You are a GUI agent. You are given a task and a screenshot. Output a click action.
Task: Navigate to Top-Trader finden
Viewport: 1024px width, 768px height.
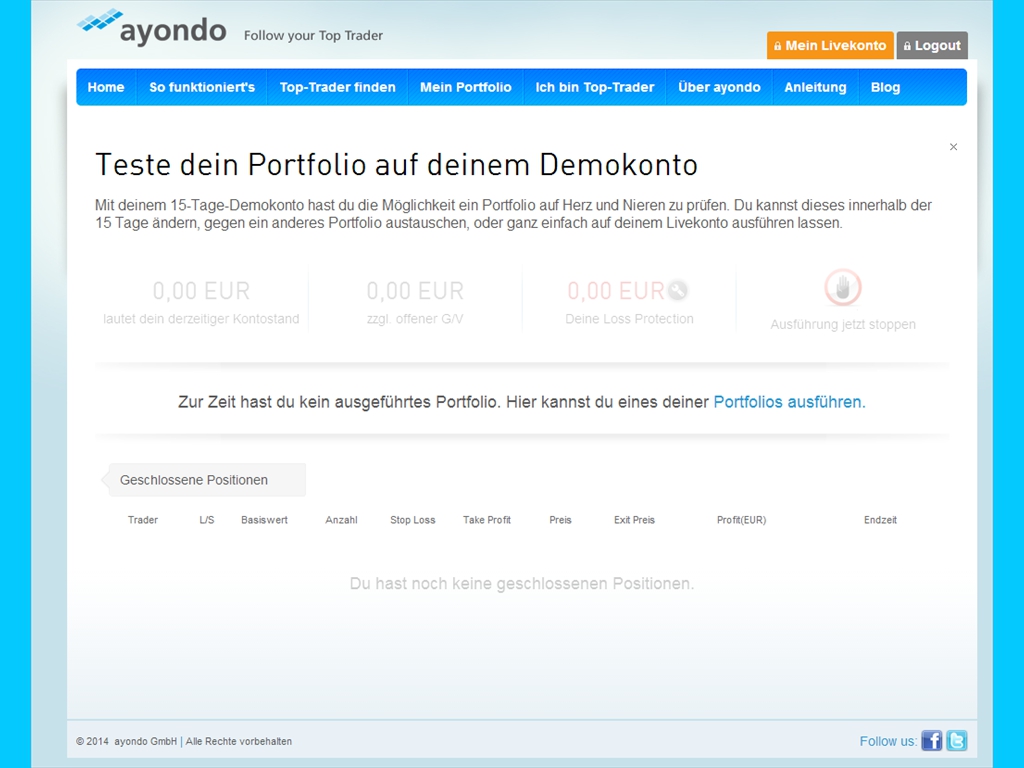point(337,87)
